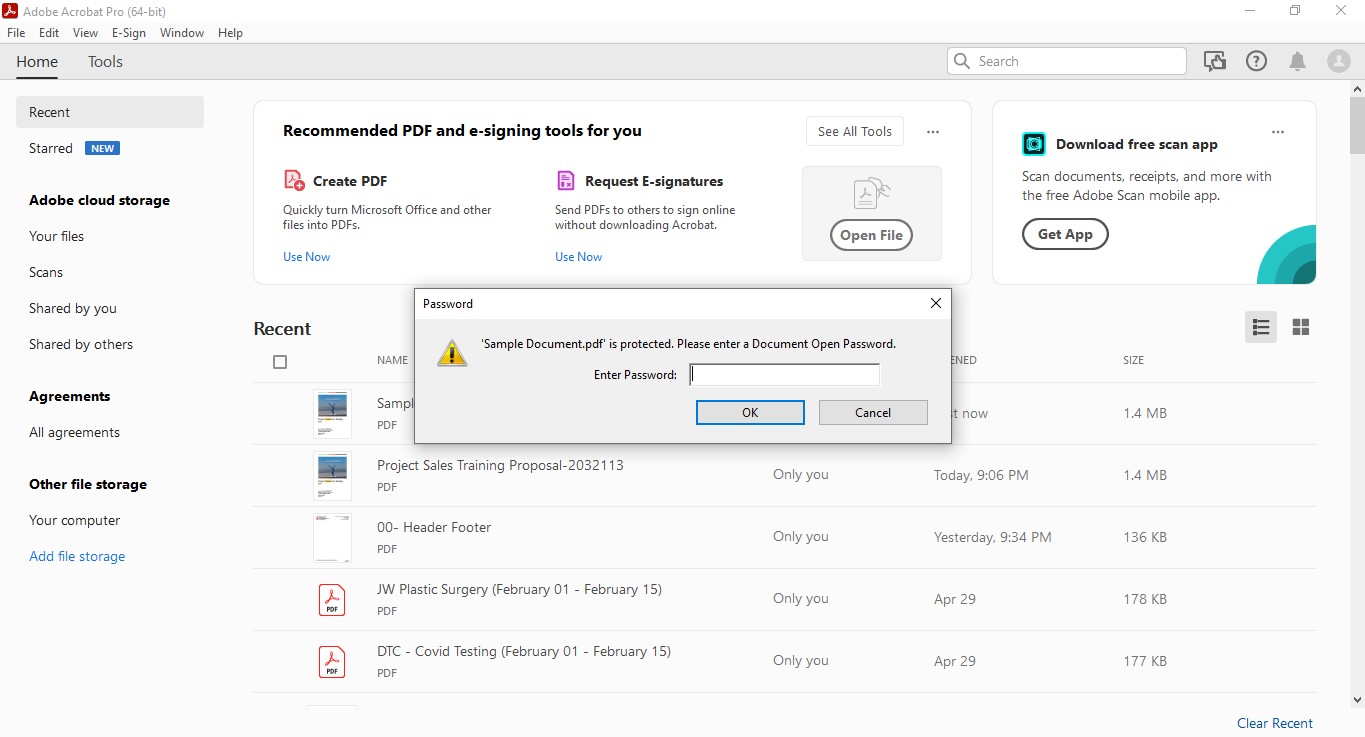Screen dimensions: 1365x737
Task: Switch to the Tools tab
Action: 105,61
